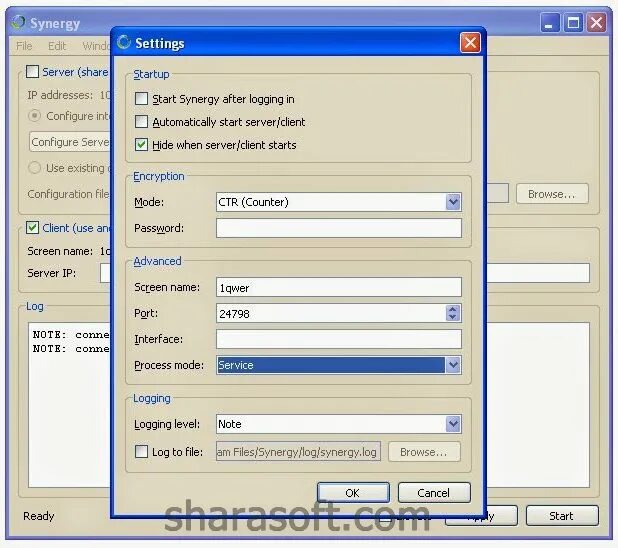Click Browse for configuration file in Synergy window
Image resolution: width=618 pixels, height=548 pixels.
click(552, 194)
